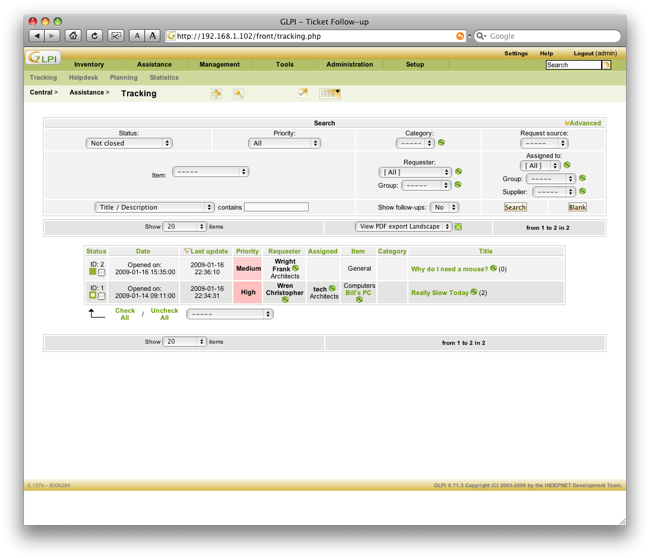Click the green icon next to Assigned to dropdown

click(x=567, y=165)
